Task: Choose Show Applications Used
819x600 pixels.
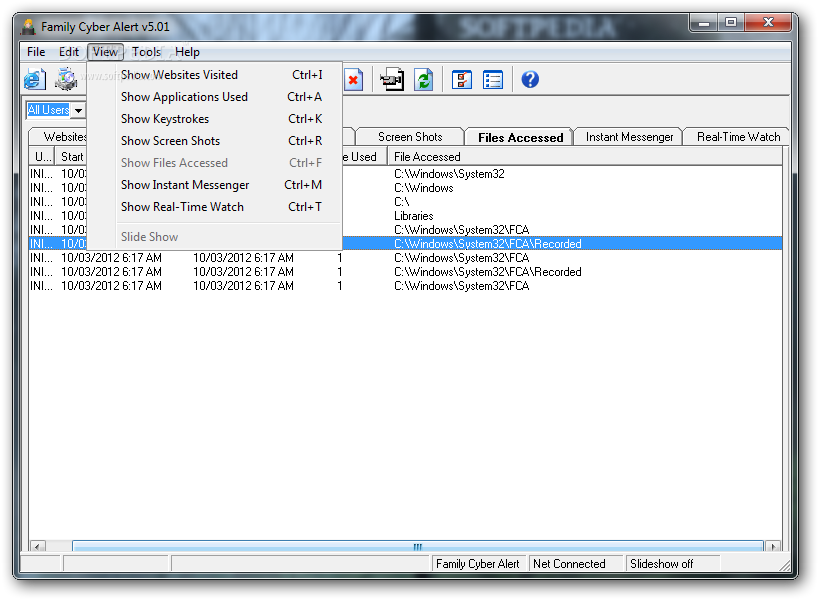Action: (215, 97)
